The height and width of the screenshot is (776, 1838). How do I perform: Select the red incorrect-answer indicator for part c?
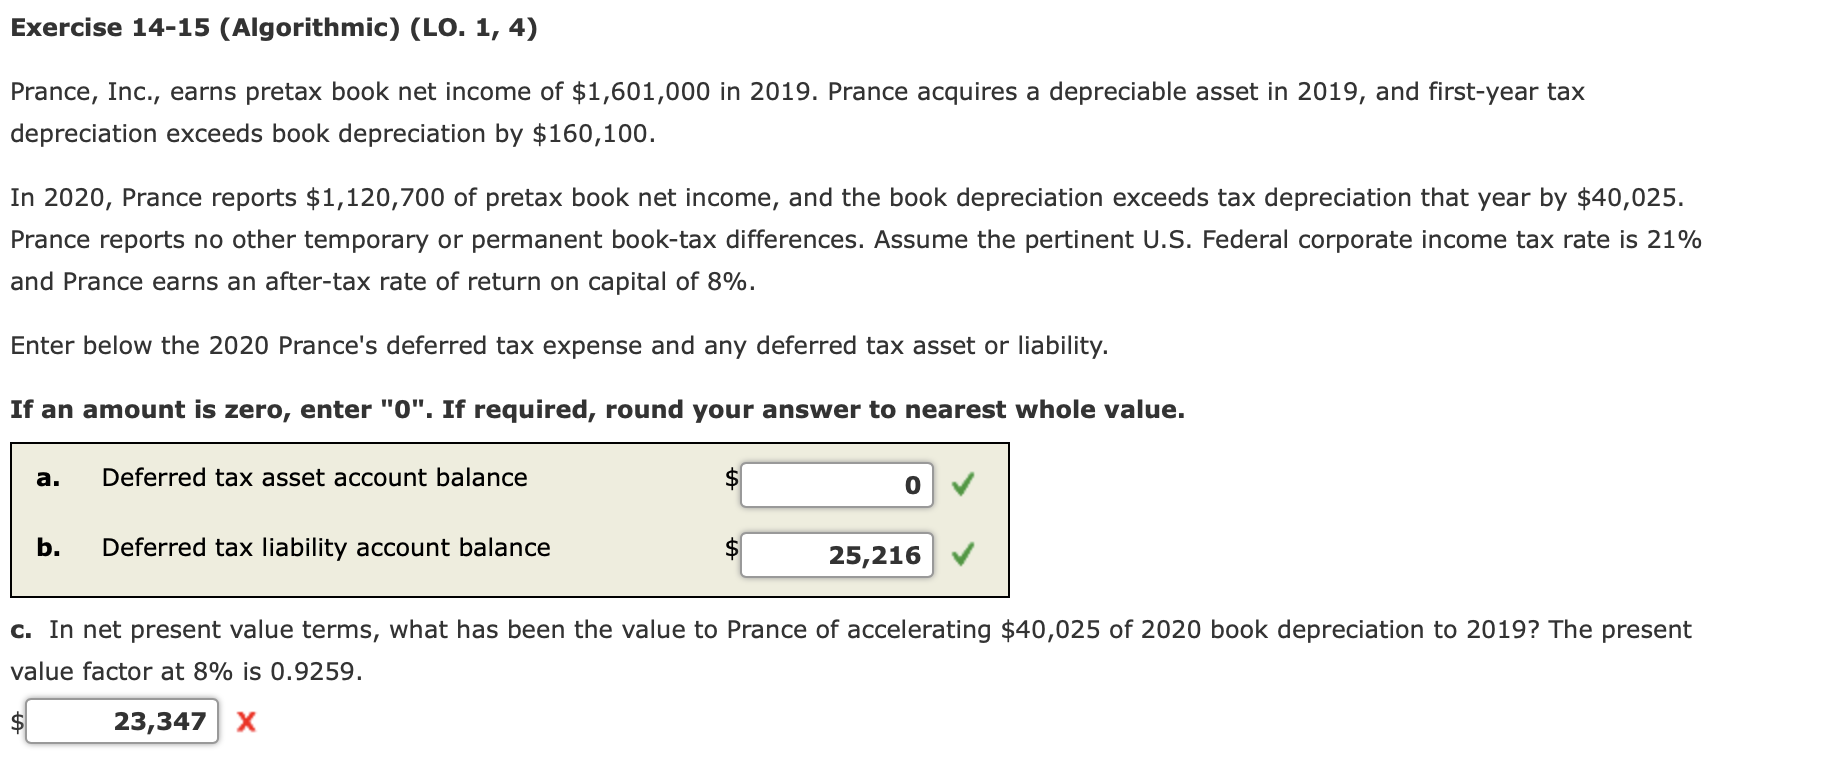coord(244,721)
